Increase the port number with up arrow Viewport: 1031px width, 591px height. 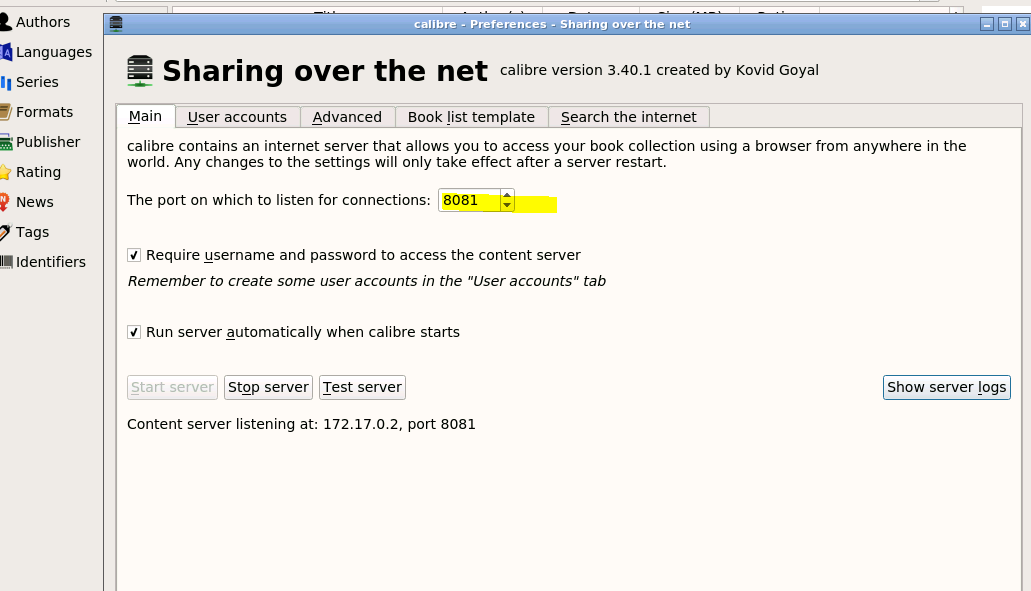click(507, 195)
